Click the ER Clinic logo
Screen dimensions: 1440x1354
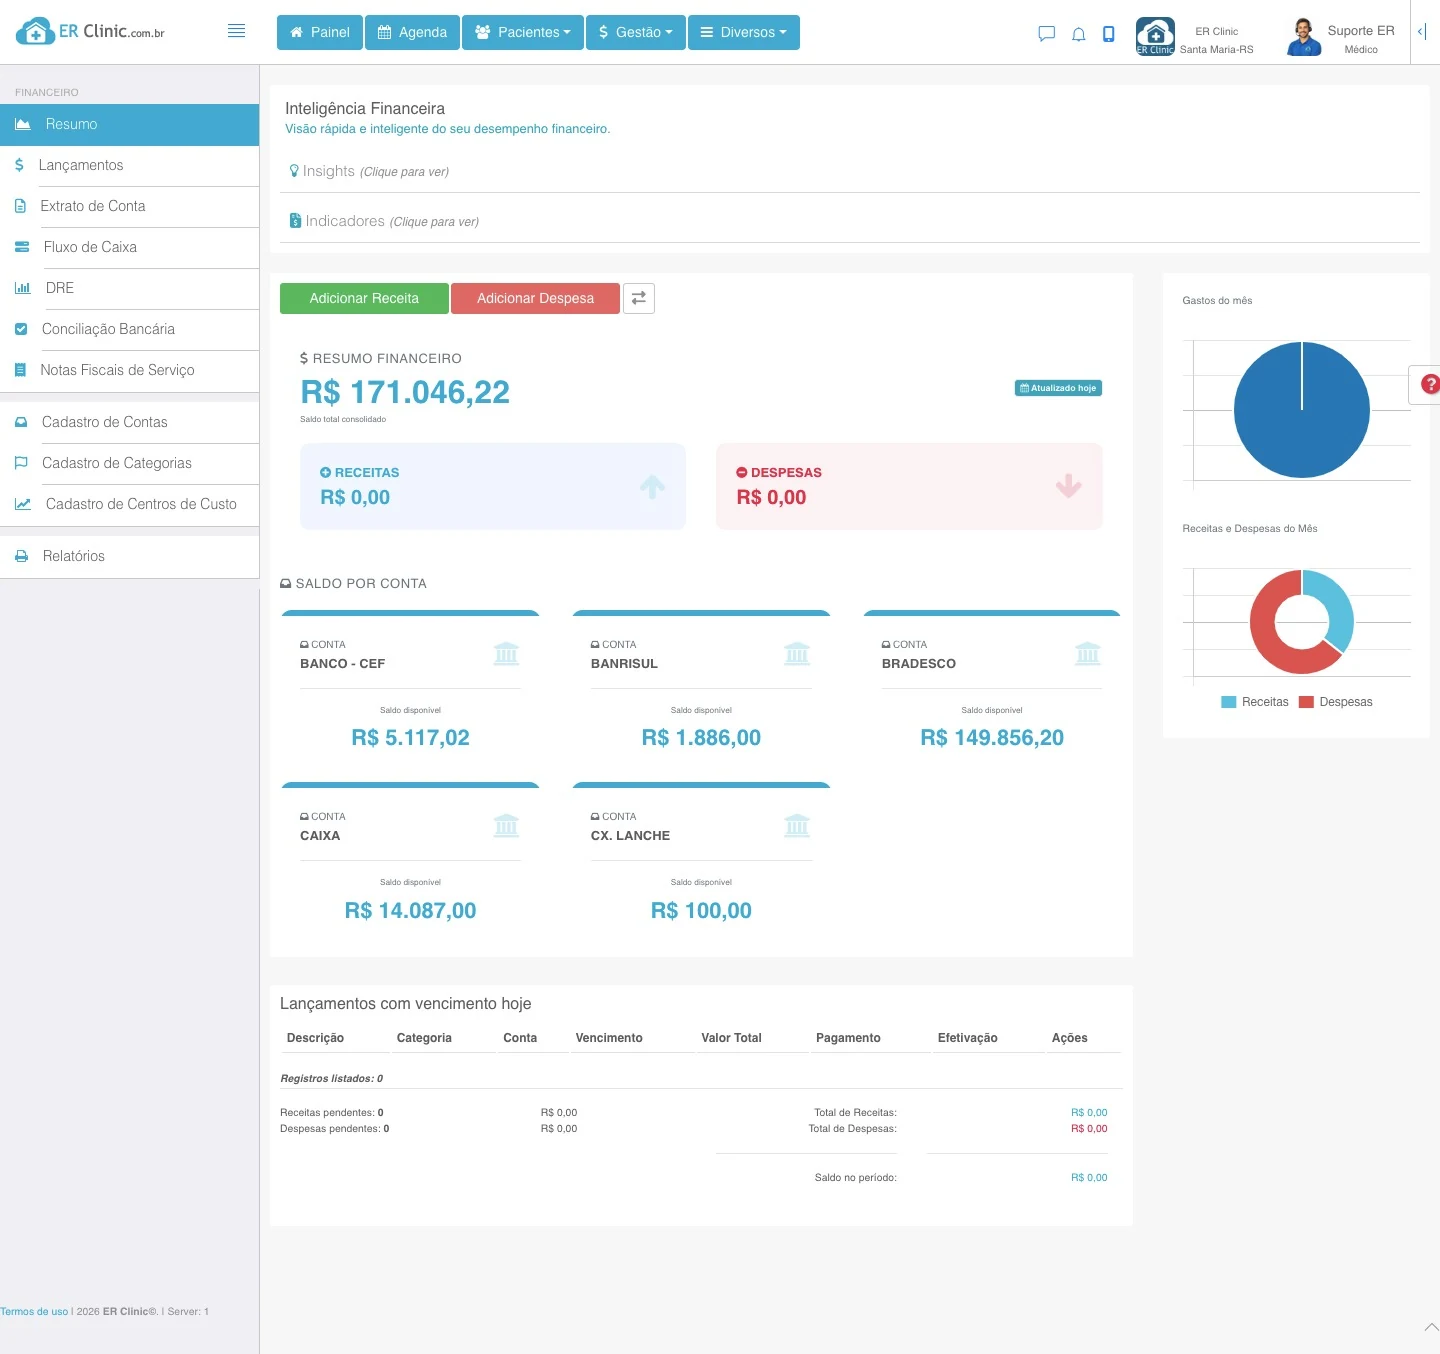pyautogui.click(x=91, y=31)
